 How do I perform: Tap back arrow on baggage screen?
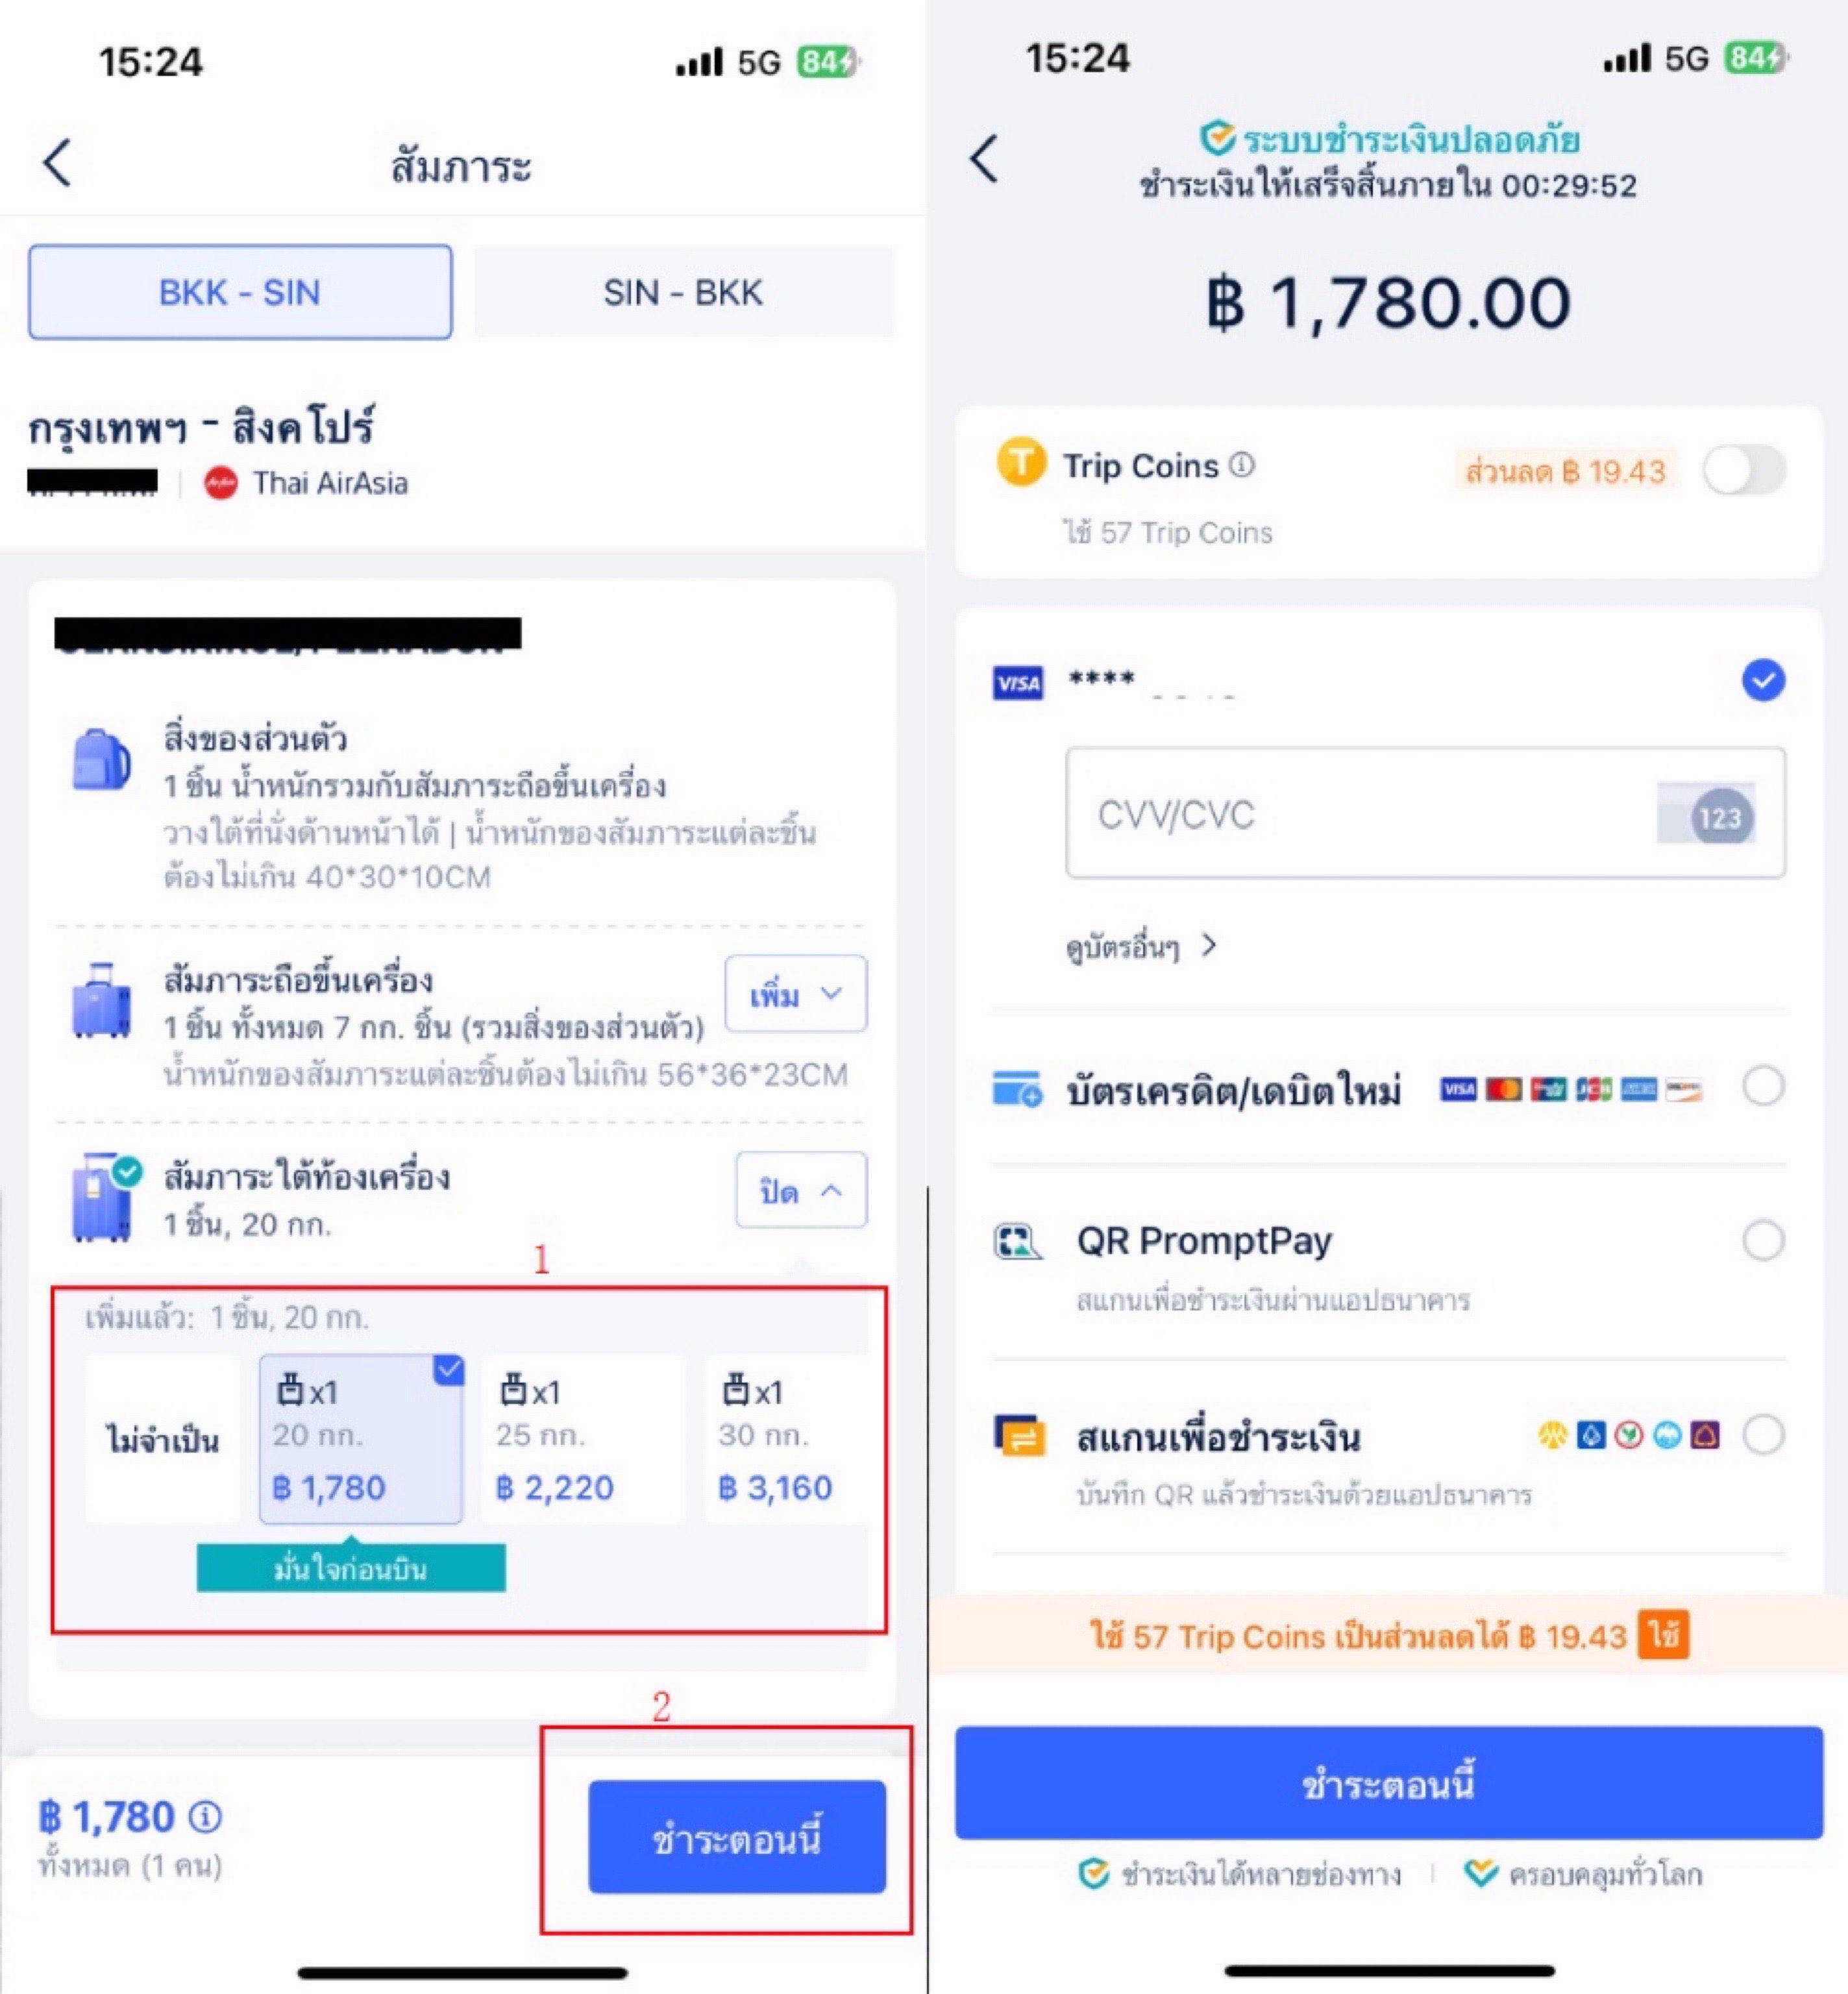(58, 162)
